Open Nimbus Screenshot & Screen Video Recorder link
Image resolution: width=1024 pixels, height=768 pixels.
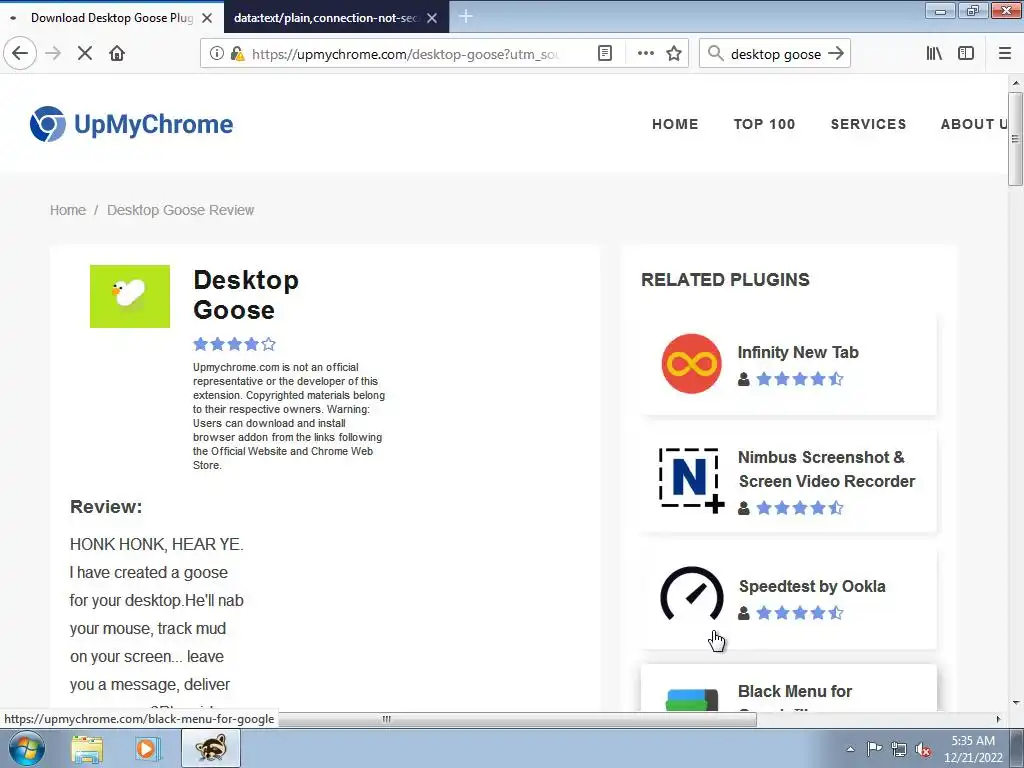pyautogui.click(x=826, y=469)
